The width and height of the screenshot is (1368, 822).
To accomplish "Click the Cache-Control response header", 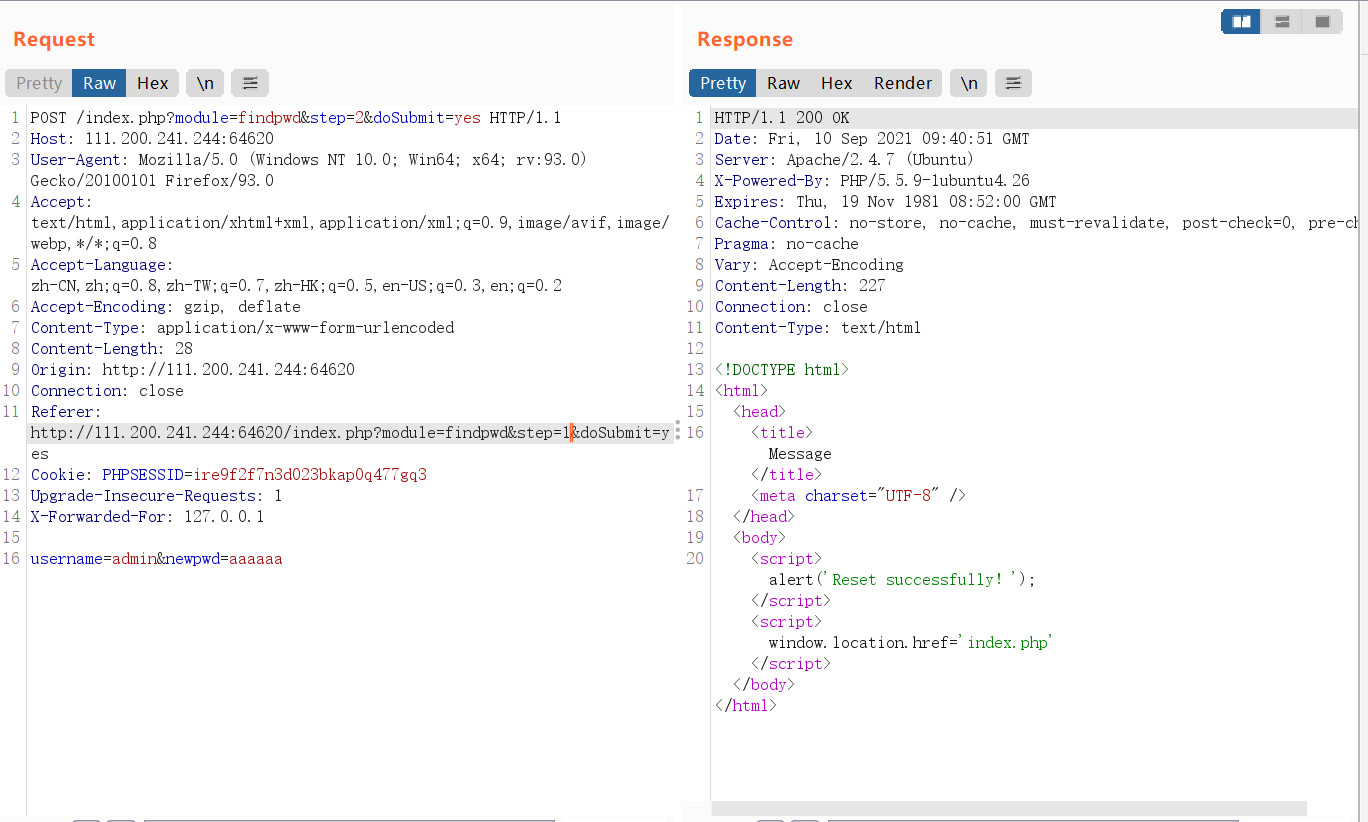I will pos(1036,223).
